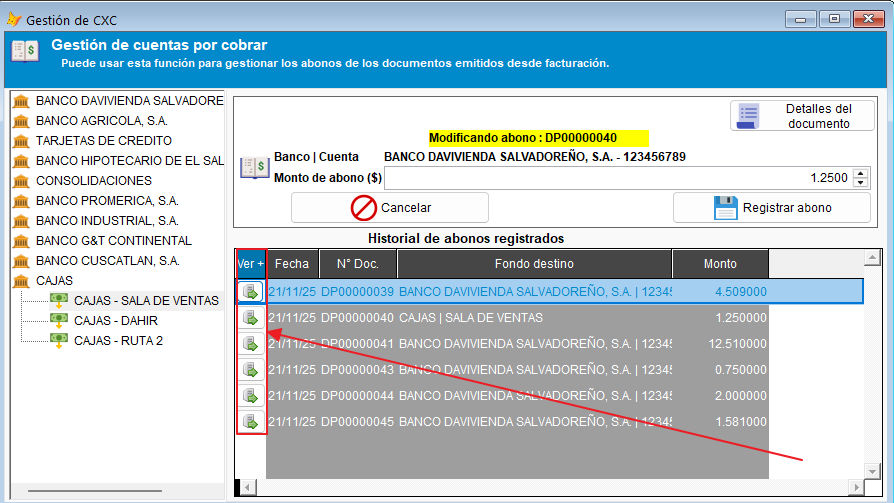Select row DP00000044 document number
Viewport: 894px width, 503px height.
(x=357, y=396)
